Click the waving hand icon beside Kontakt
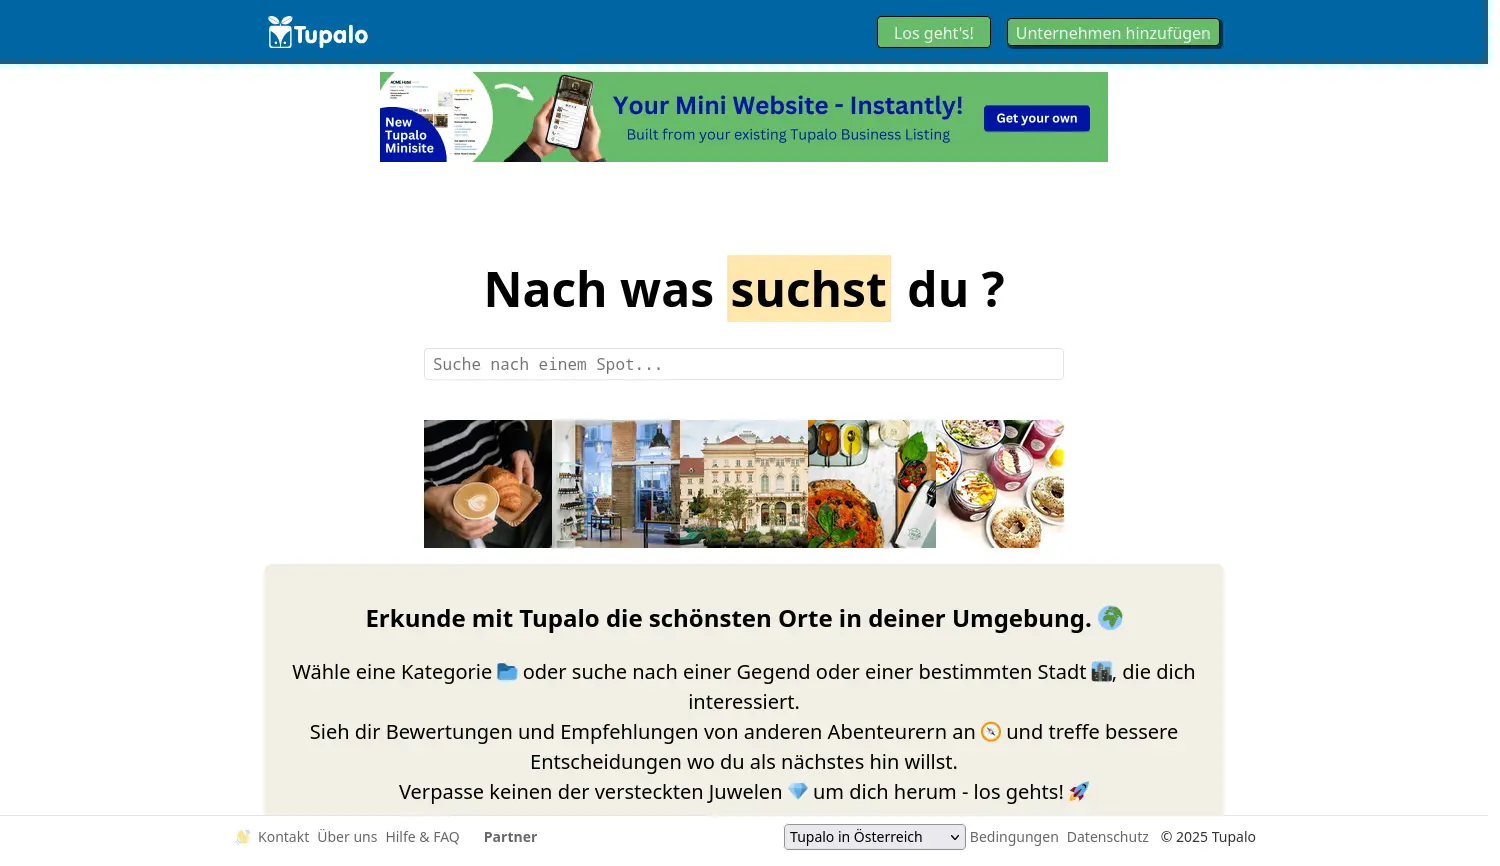The width and height of the screenshot is (1500, 866). coord(243,837)
